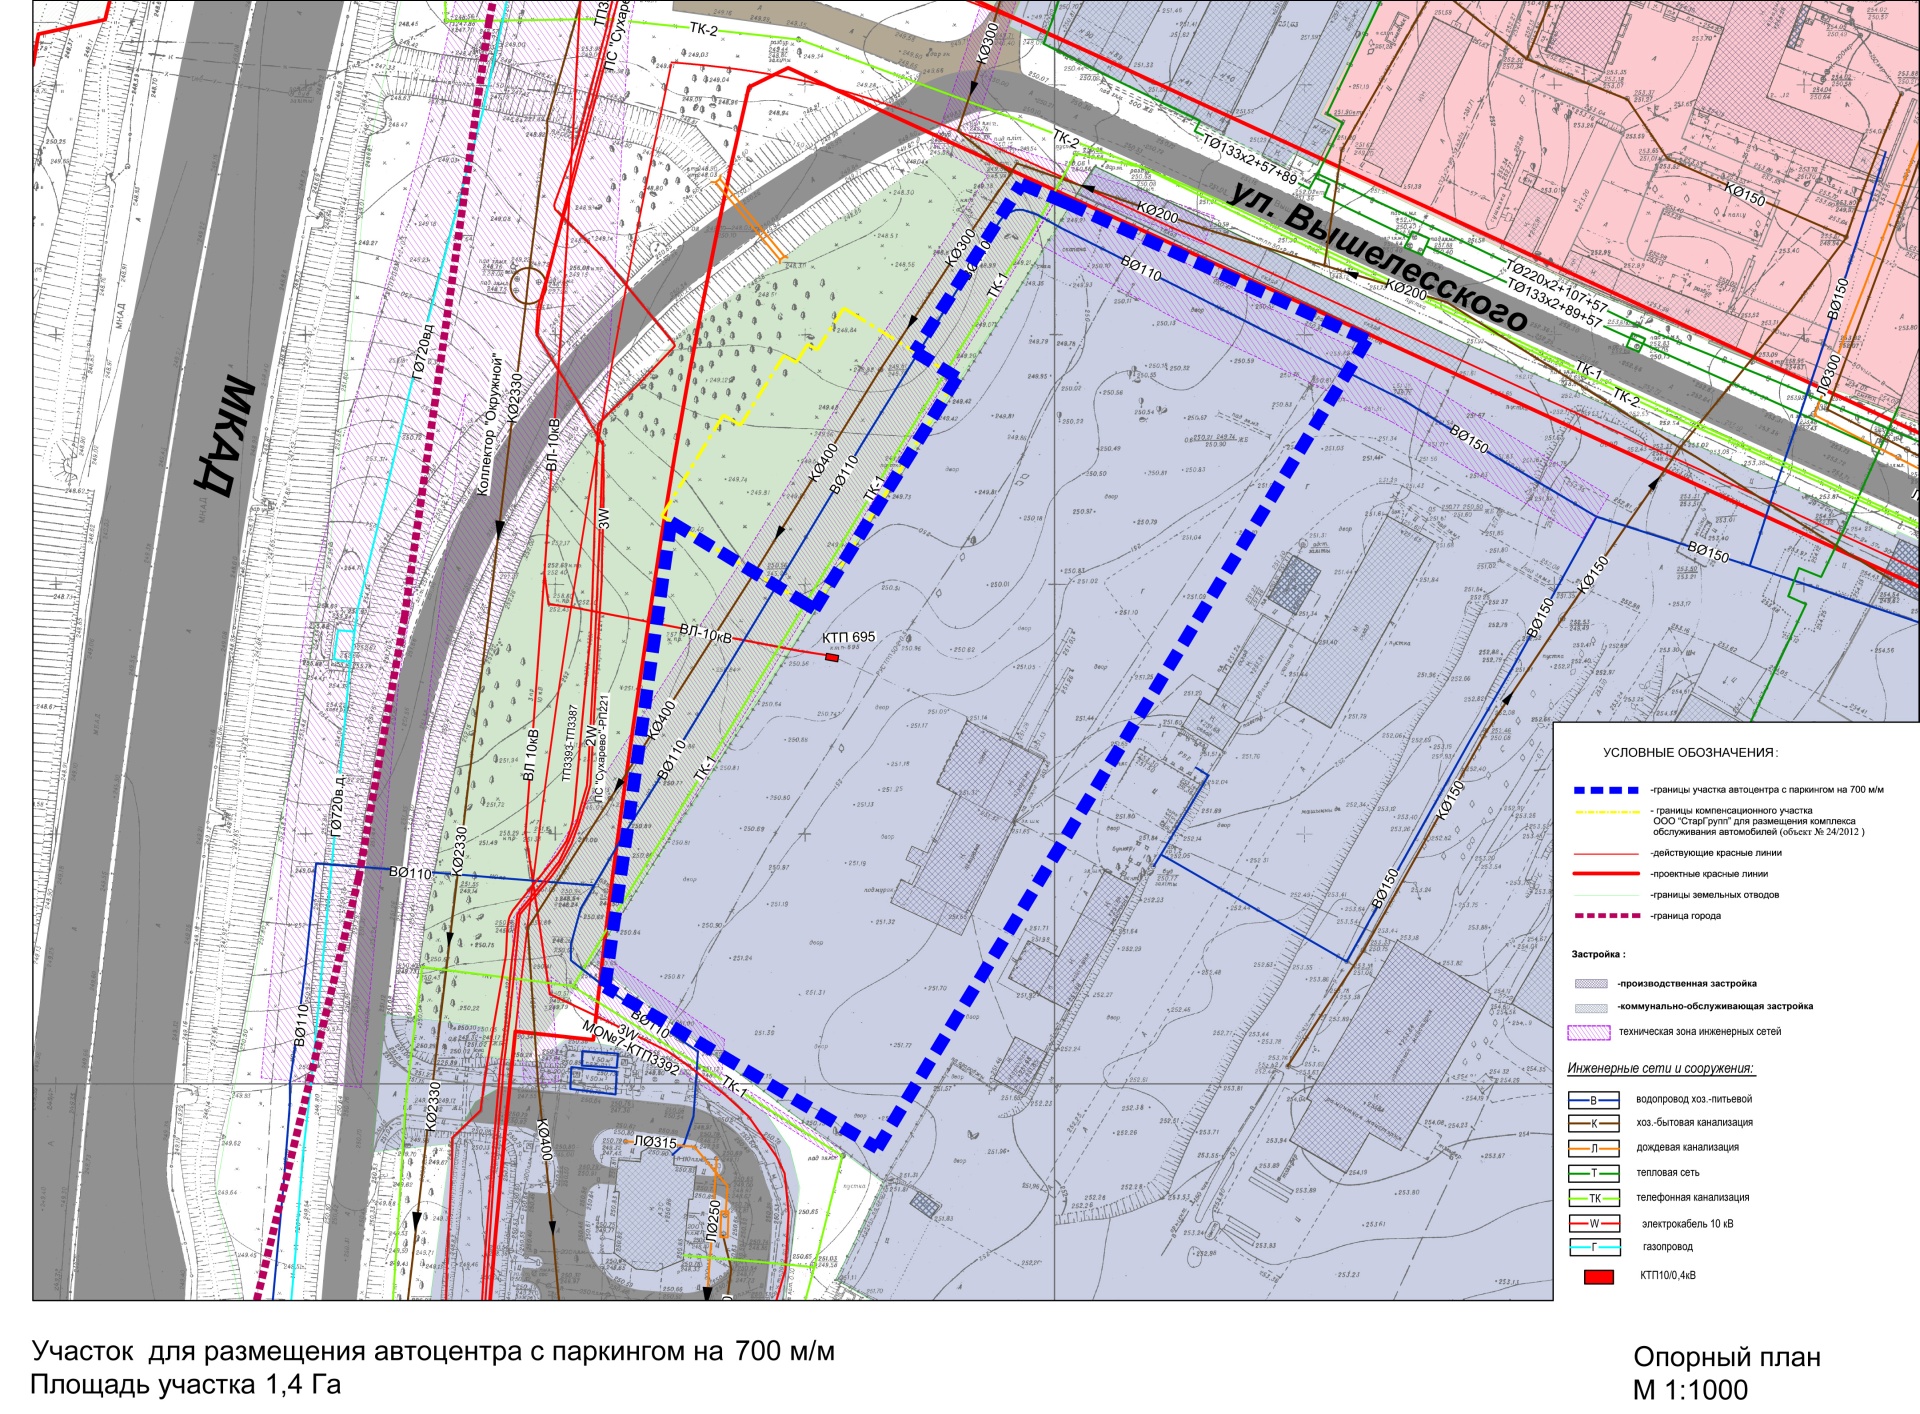Click the red КТП10/0,4кВ legend swatch
Viewport: 1920px width, 1414px height.
coord(1598,1277)
